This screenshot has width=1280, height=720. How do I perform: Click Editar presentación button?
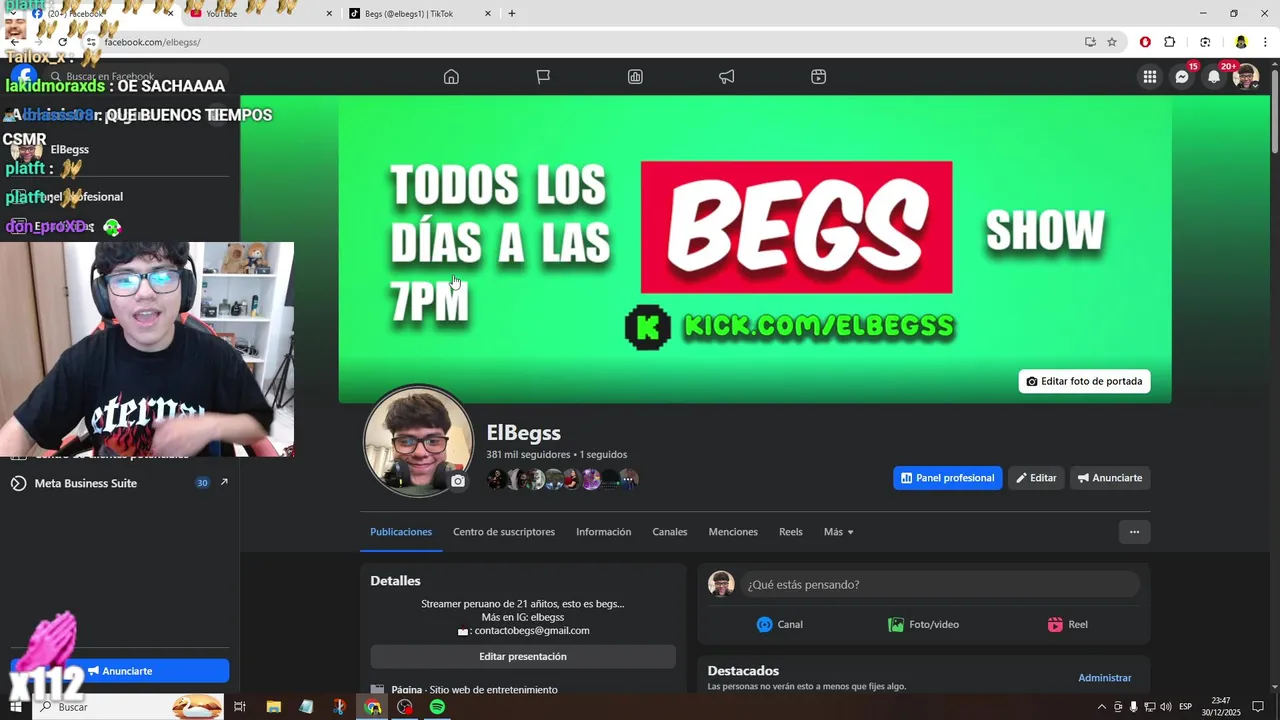pyautogui.click(x=523, y=656)
